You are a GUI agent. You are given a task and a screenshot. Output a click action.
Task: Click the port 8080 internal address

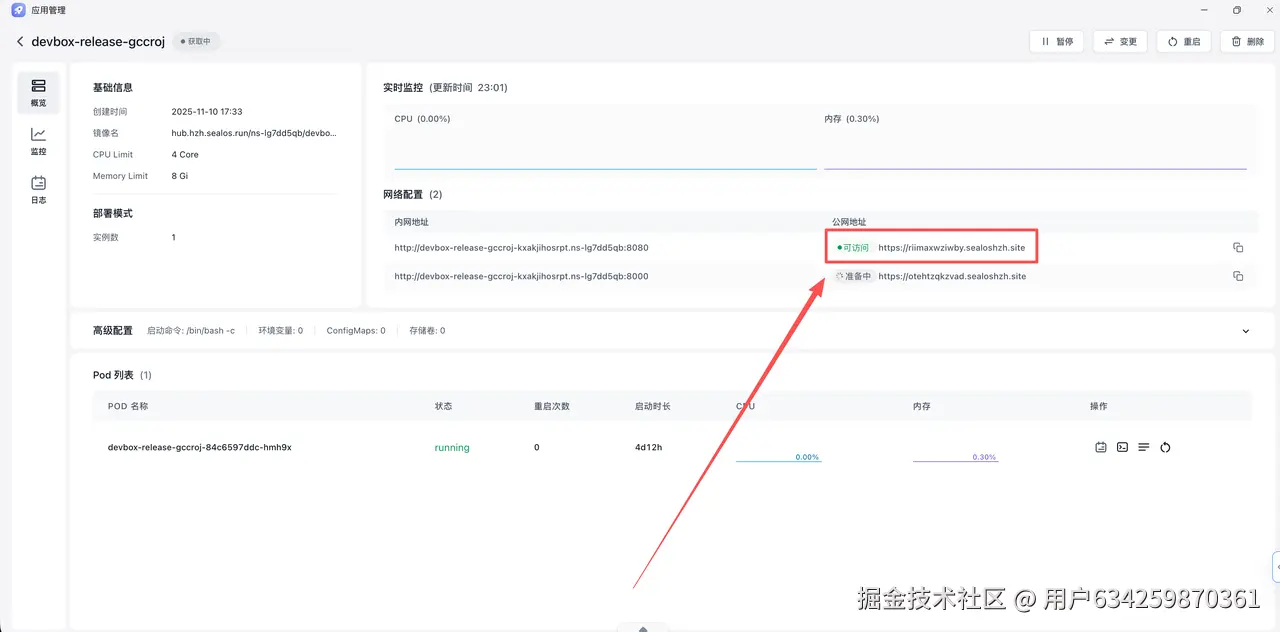[521, 248]
